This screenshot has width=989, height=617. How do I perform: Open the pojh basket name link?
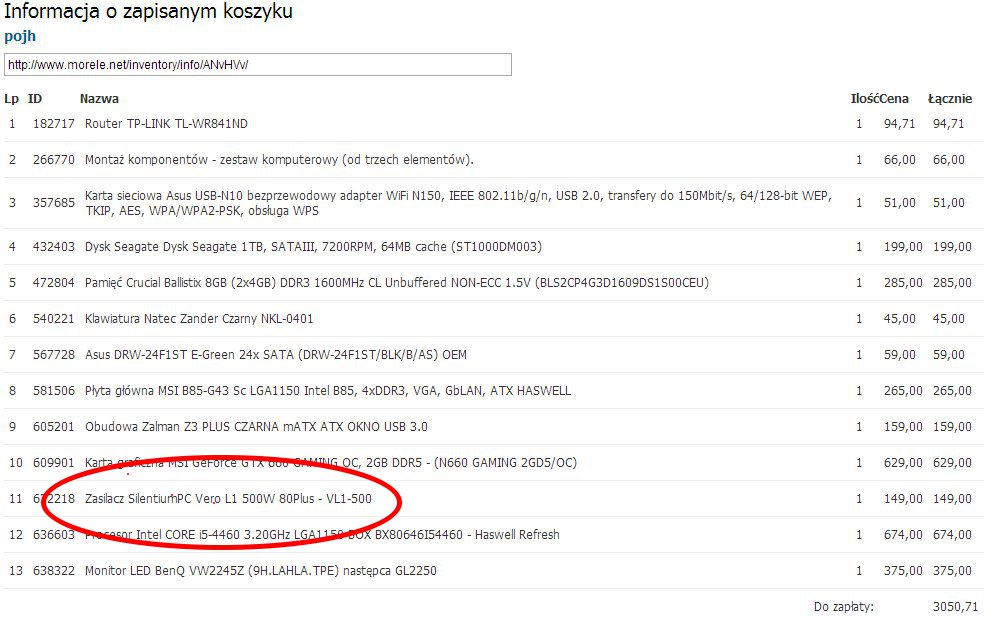(x=20, y=36)
